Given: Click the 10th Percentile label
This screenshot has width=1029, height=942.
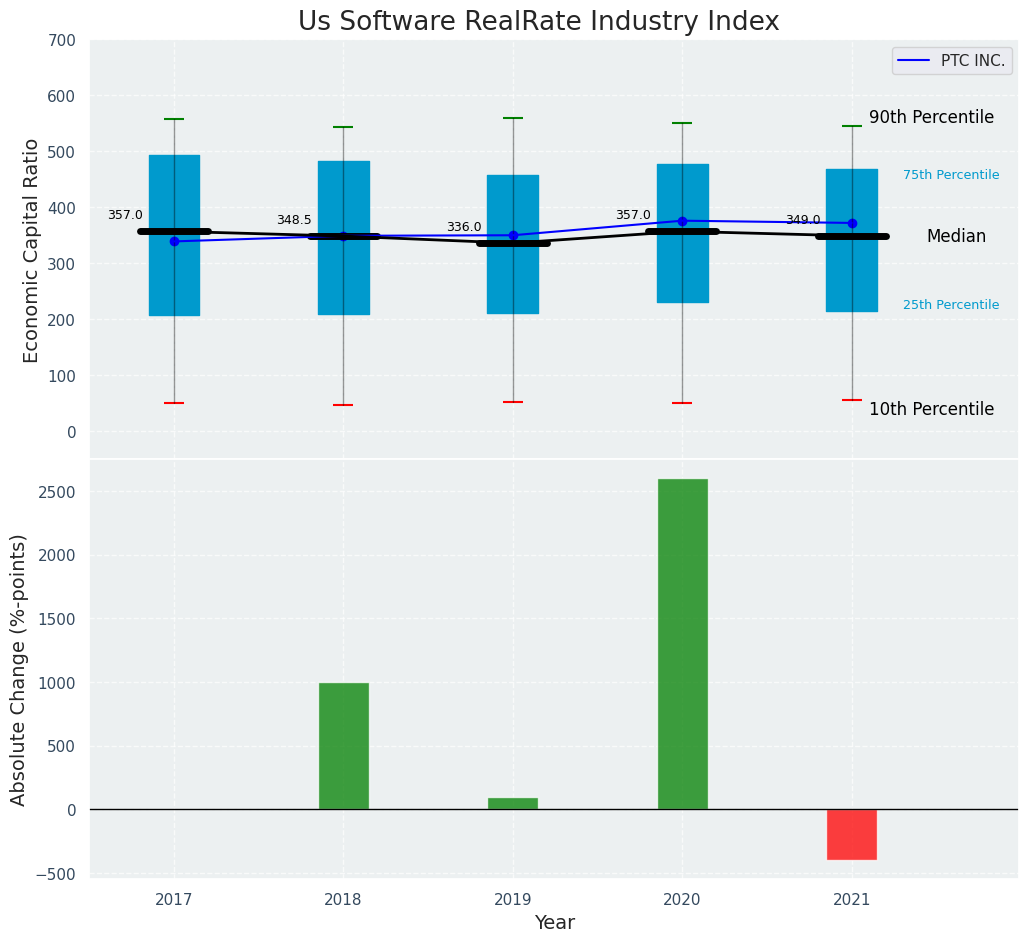Looking at the screenshot, I should [x=931, y=408].
